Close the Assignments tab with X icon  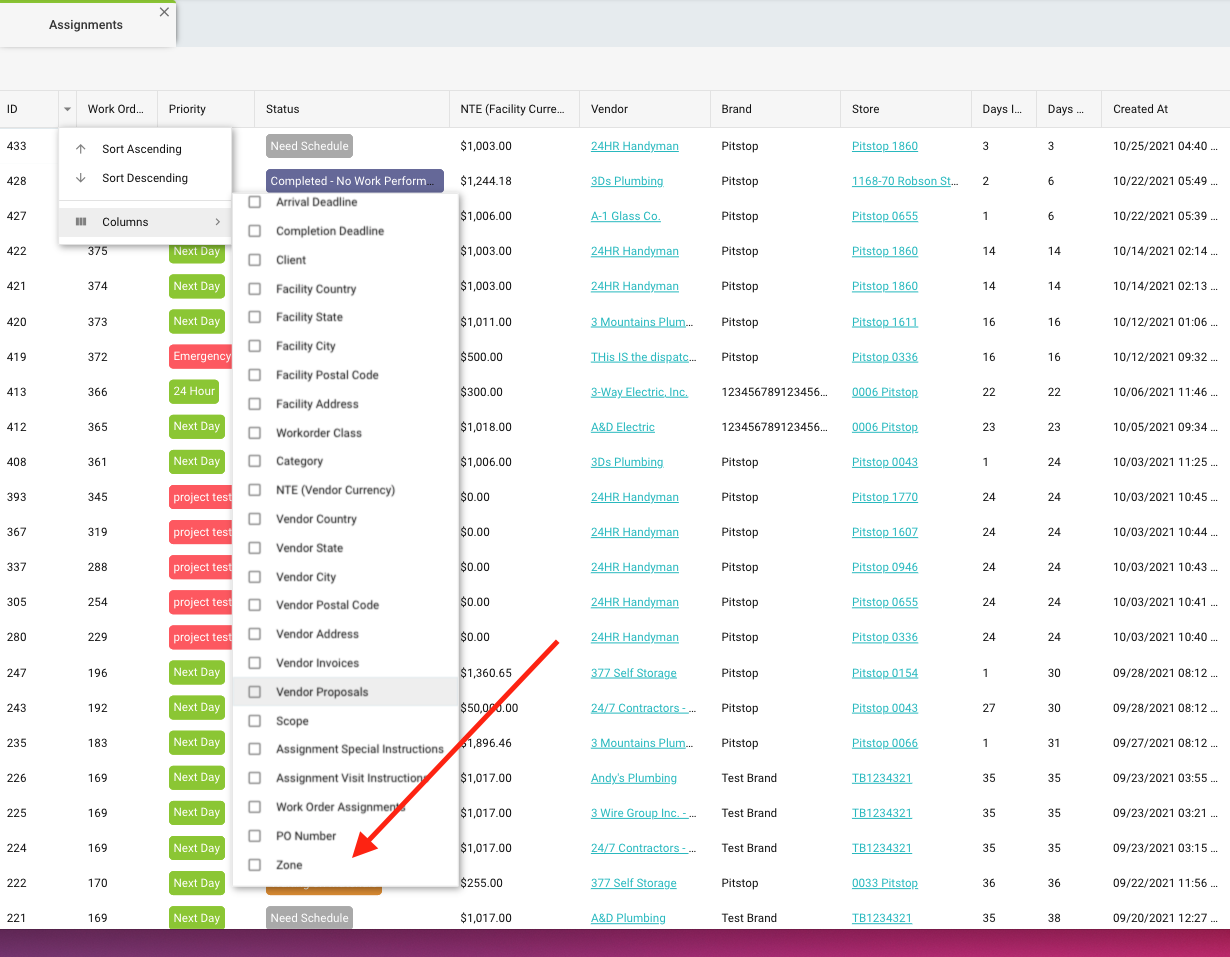[164, 13]
